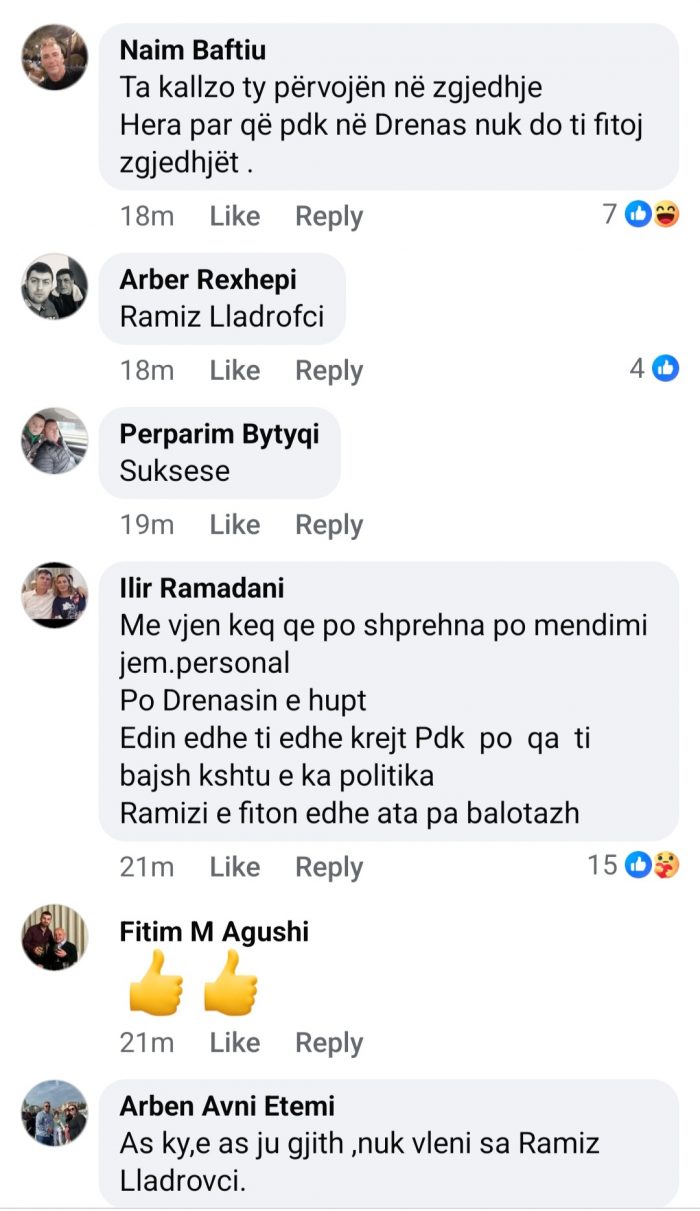This screenshot has height=1211, width=700.
Task: View the 4 likes on Arber Rexhepi's comment
Action: point(654,368)
